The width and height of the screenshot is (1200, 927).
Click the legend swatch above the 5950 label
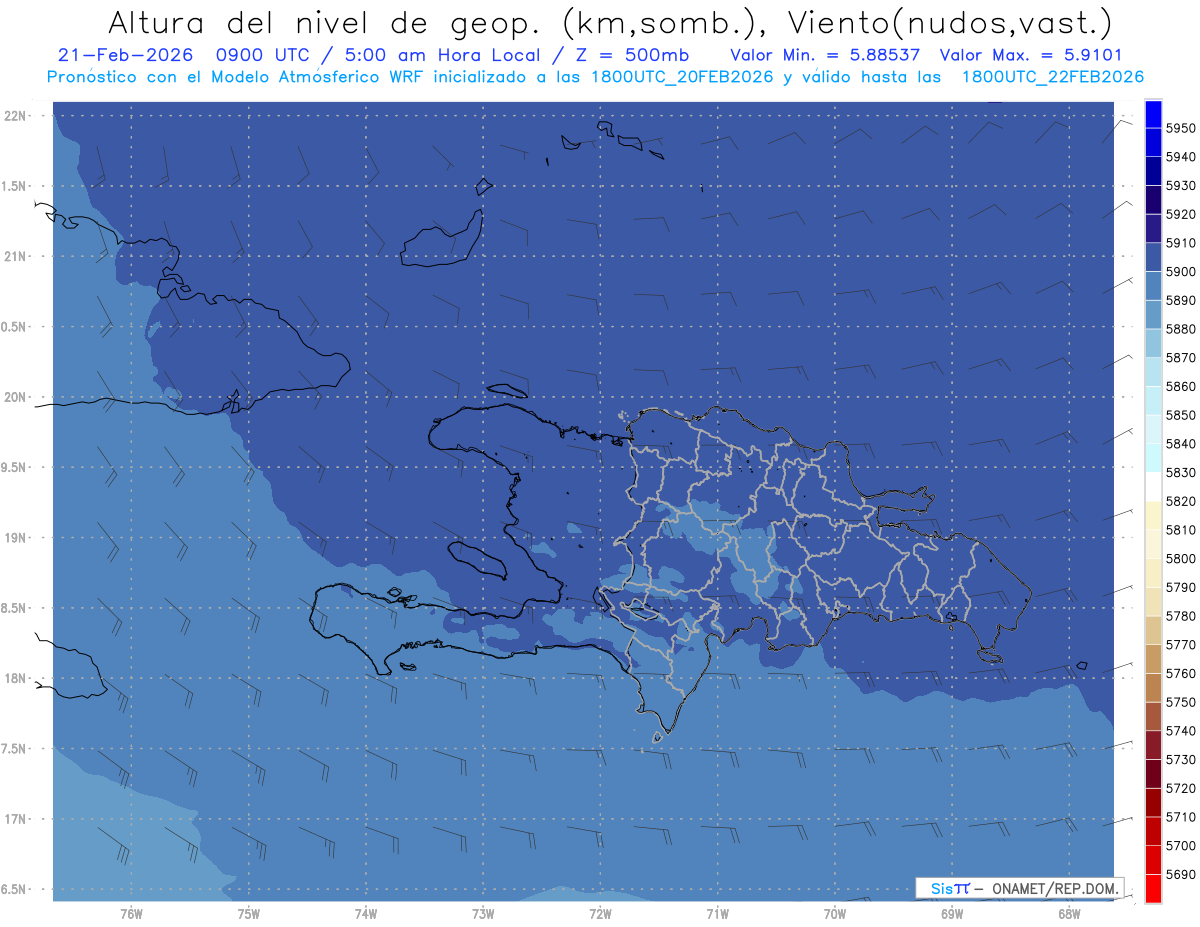(x=1153, y=114)
